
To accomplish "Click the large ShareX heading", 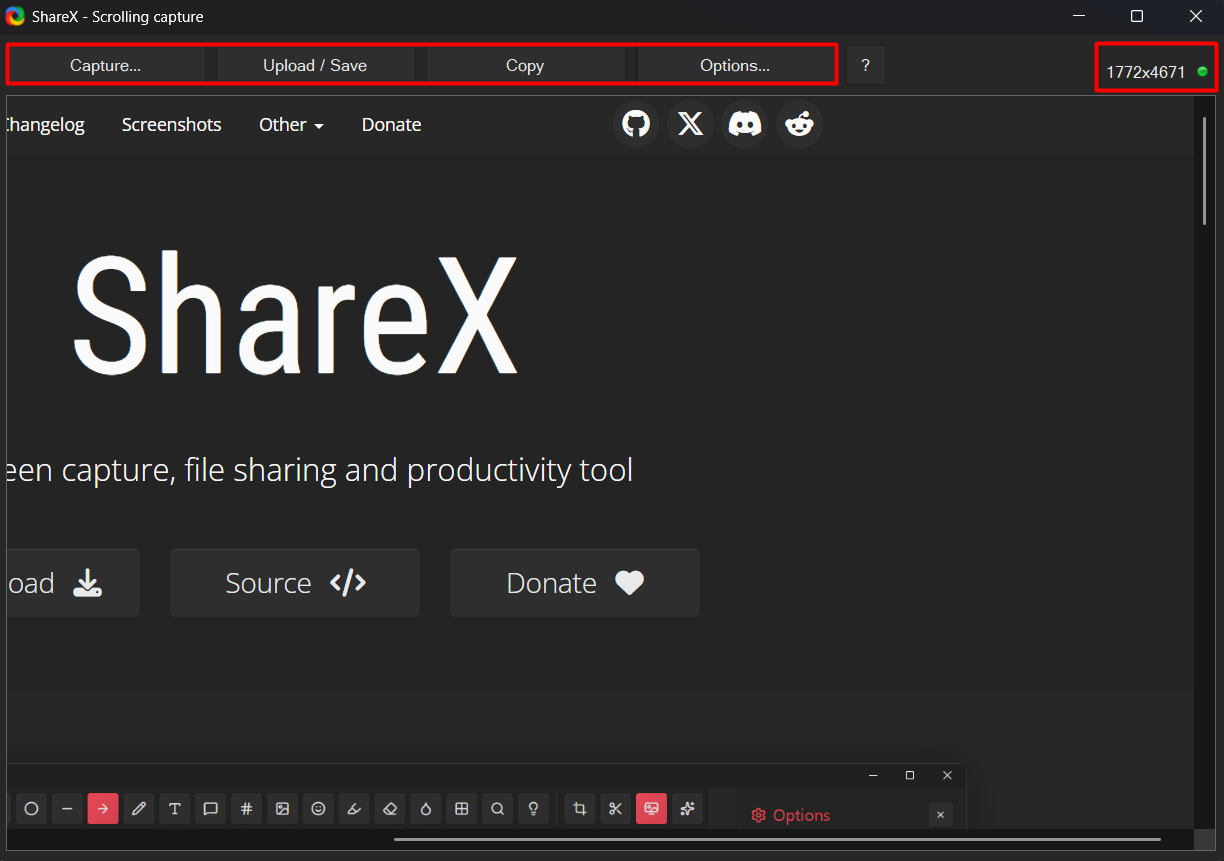I will tap(296, 314).
